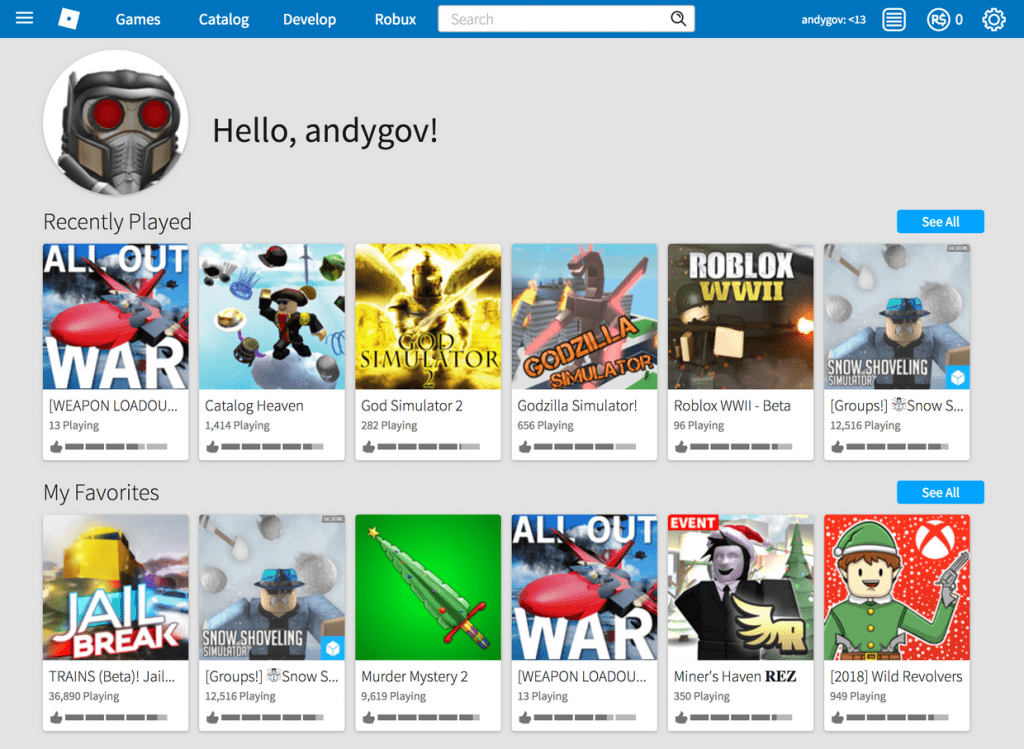Click the My Favorites heading

pyautogui.click(x=101, y=492)
